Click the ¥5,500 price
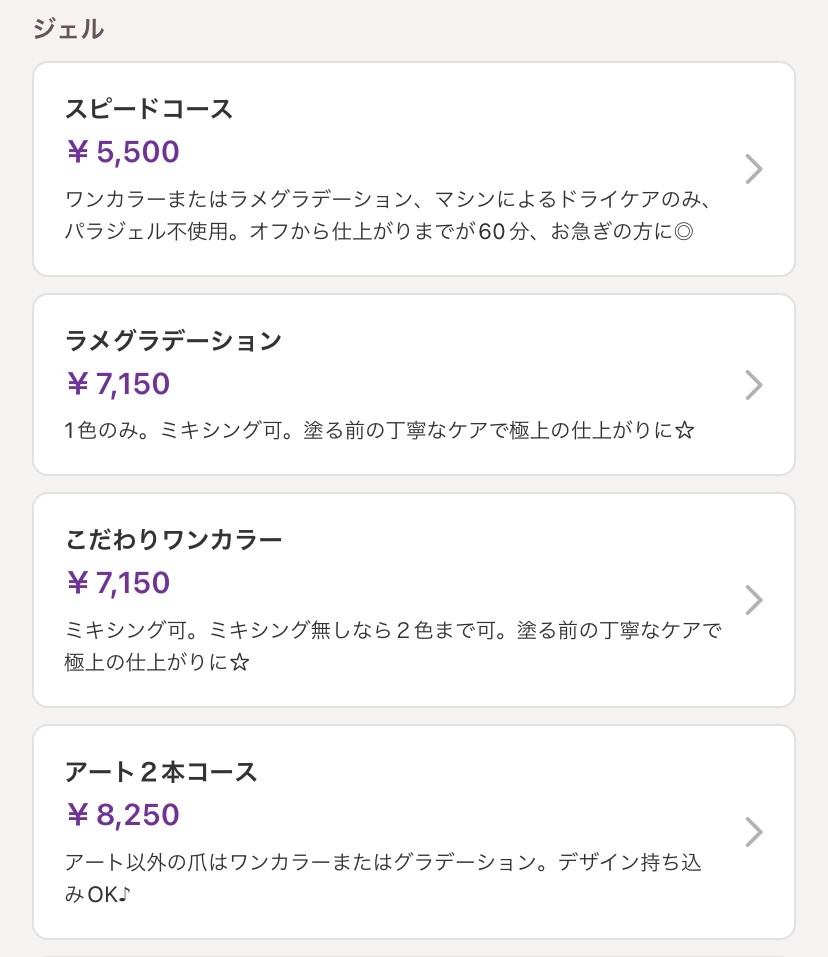The height and width of the screenshot is (957, 828). (x=123, y=152)
